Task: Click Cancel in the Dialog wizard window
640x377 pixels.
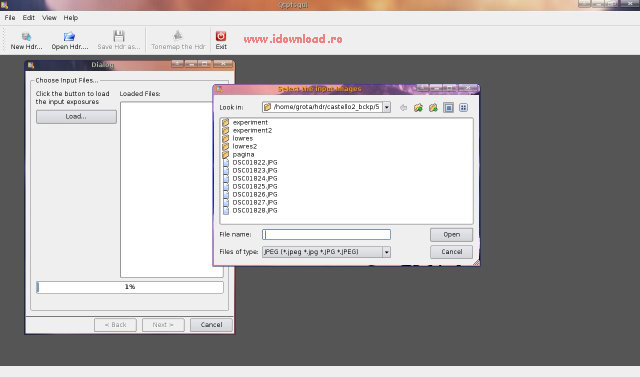Action: point(211,325)
